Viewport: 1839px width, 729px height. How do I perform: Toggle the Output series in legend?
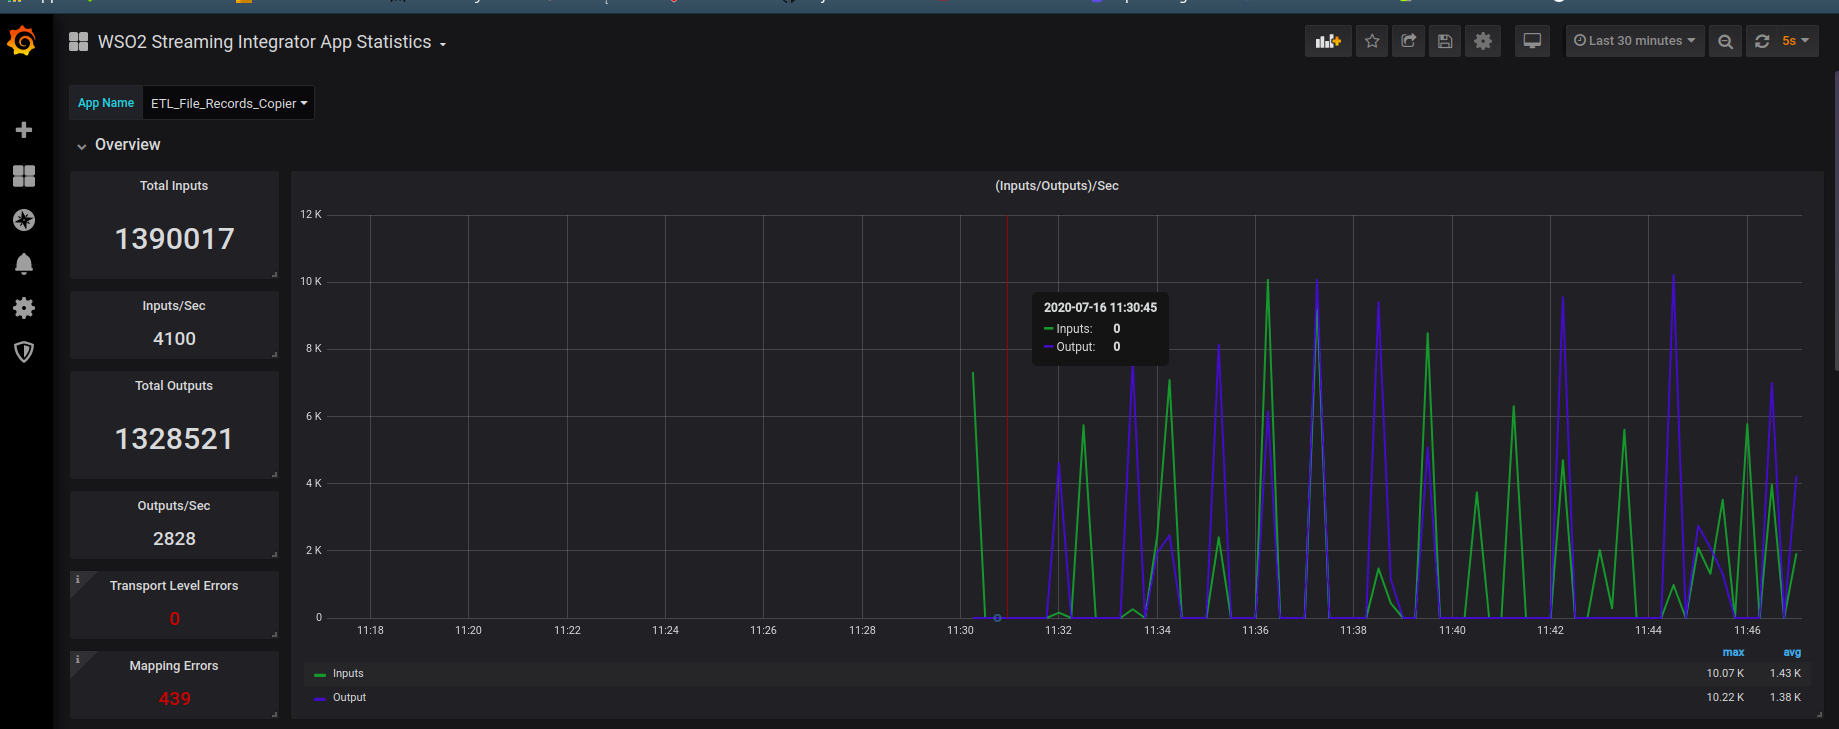point(349,698)
